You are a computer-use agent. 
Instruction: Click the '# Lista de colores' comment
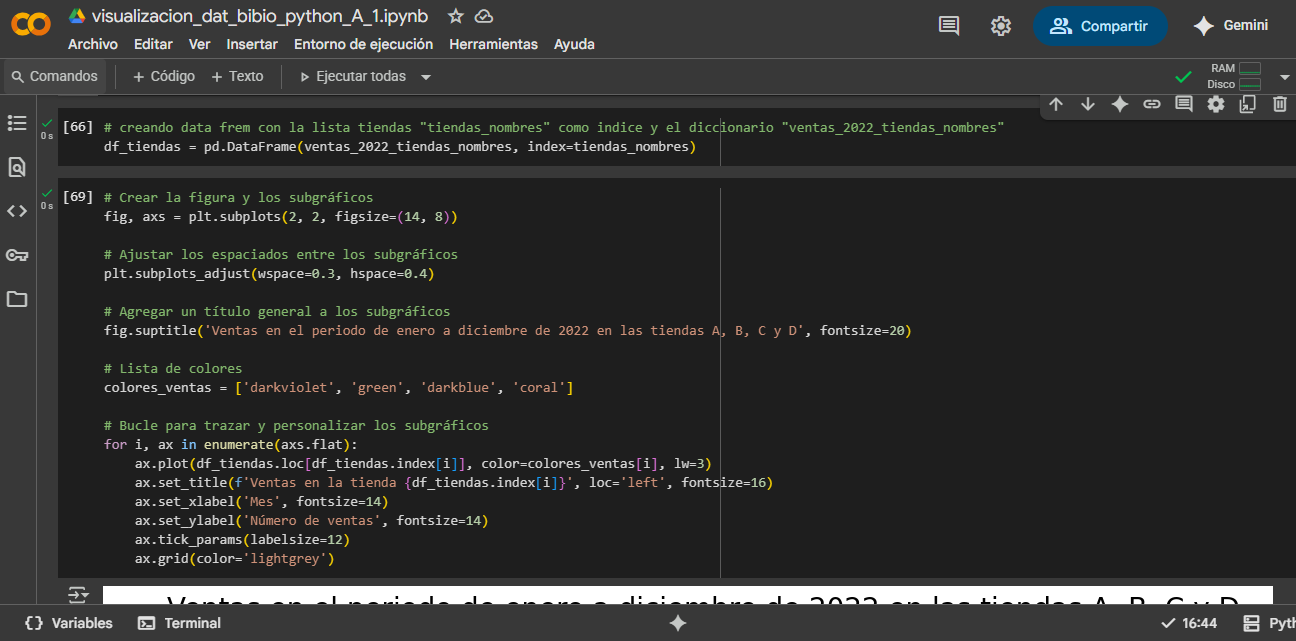click(172, 368)
